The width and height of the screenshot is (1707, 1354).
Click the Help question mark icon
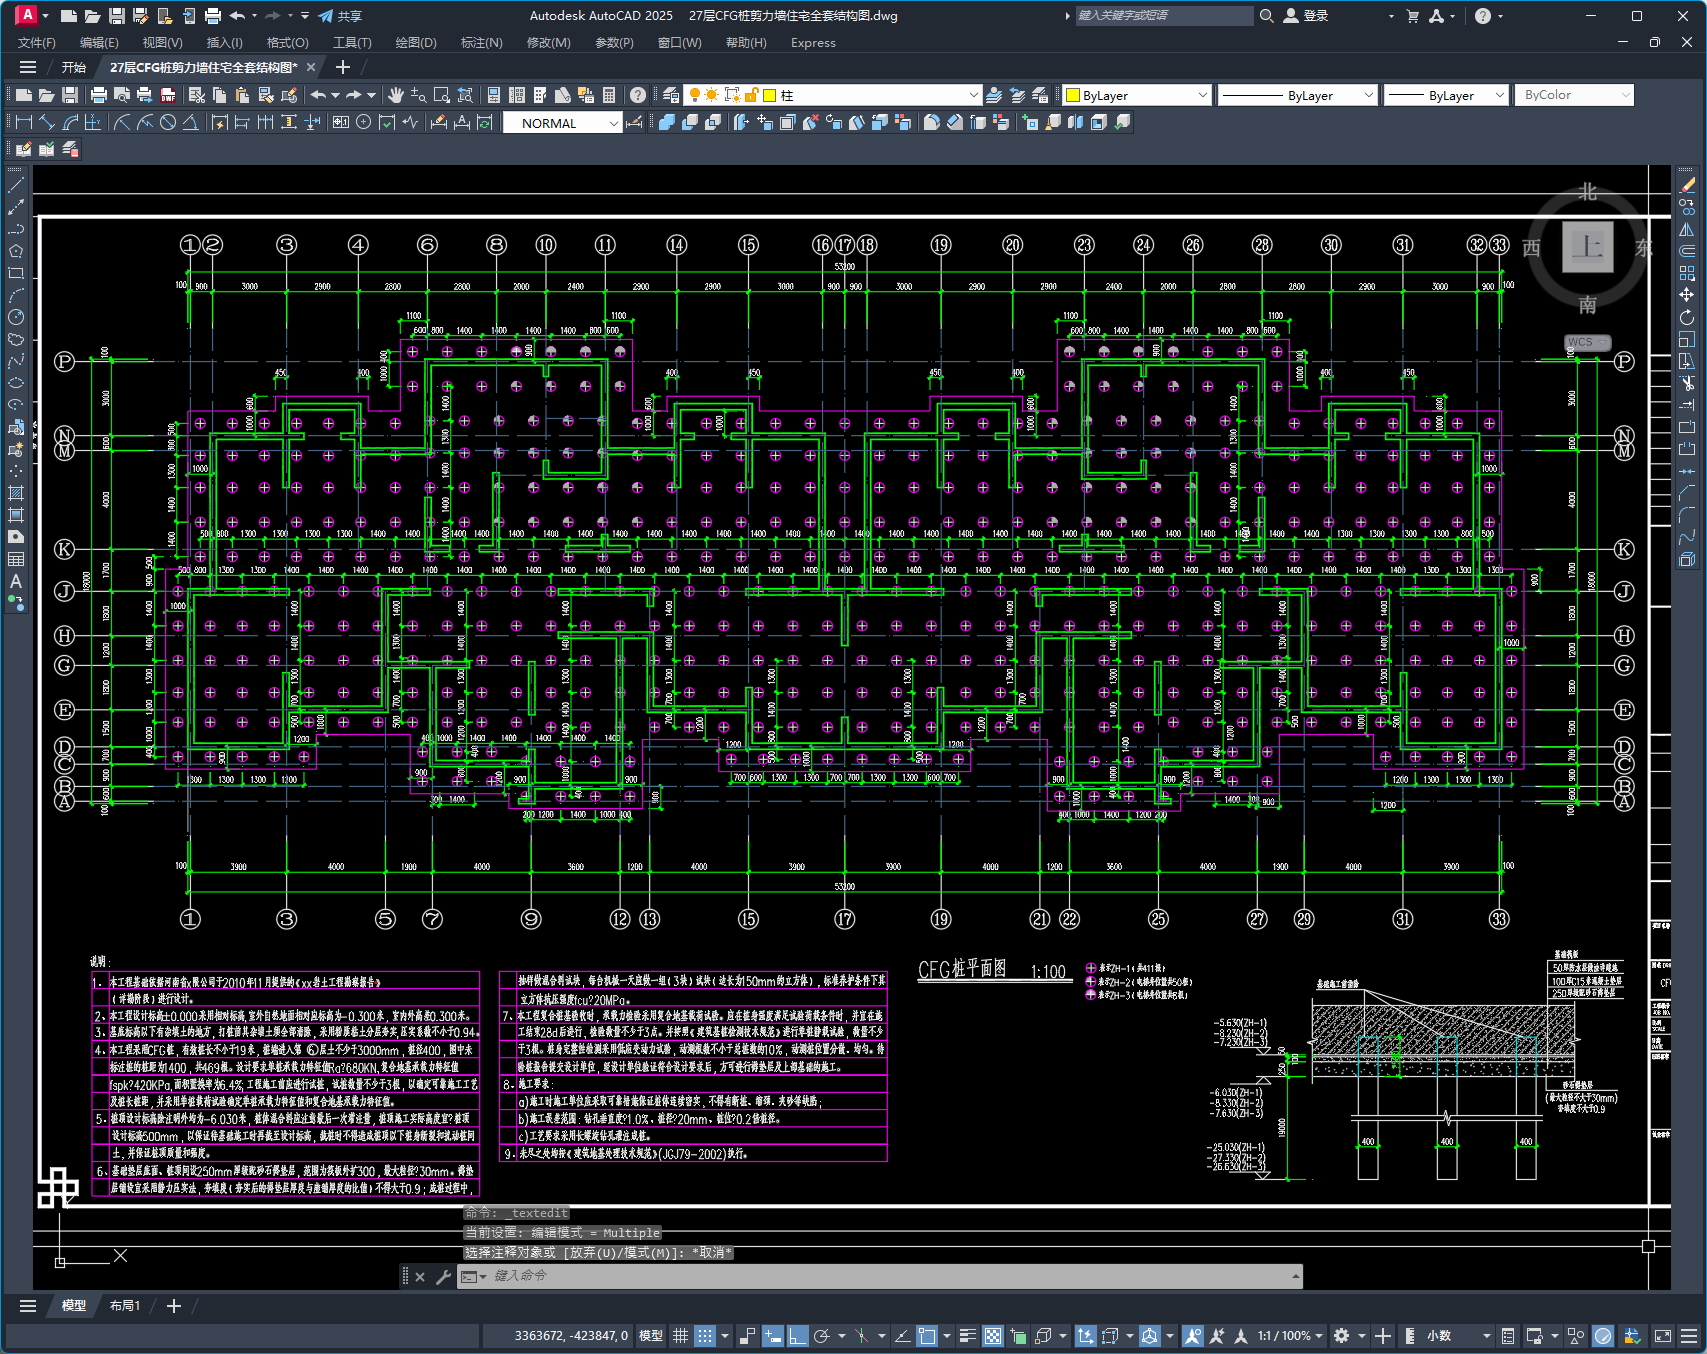click(638, 95)
